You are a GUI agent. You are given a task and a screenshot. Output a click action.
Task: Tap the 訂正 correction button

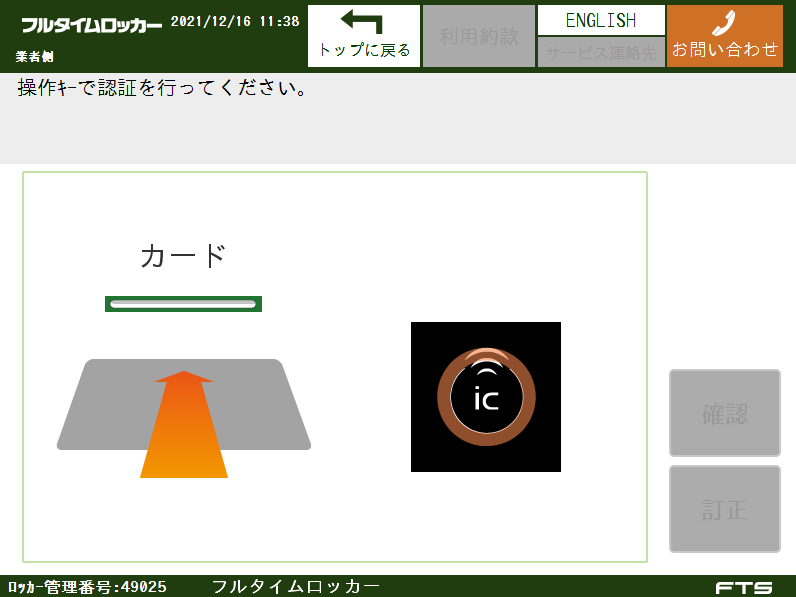(725, 509)
